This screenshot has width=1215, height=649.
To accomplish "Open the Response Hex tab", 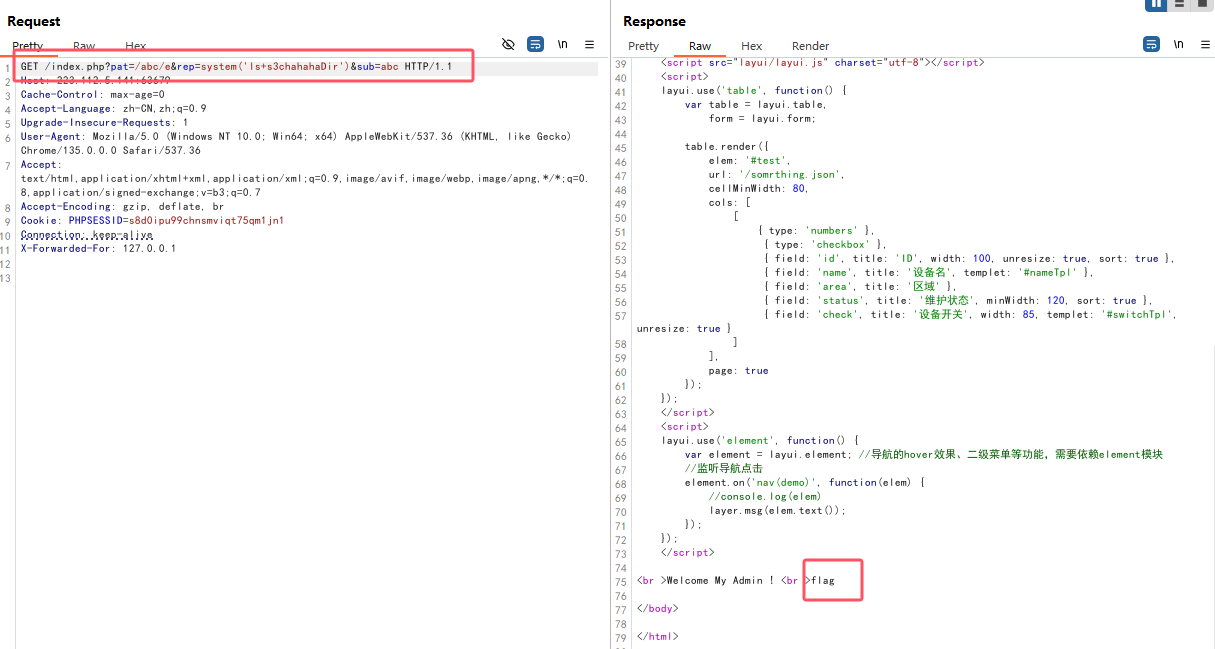I will (x=752, y=46).
